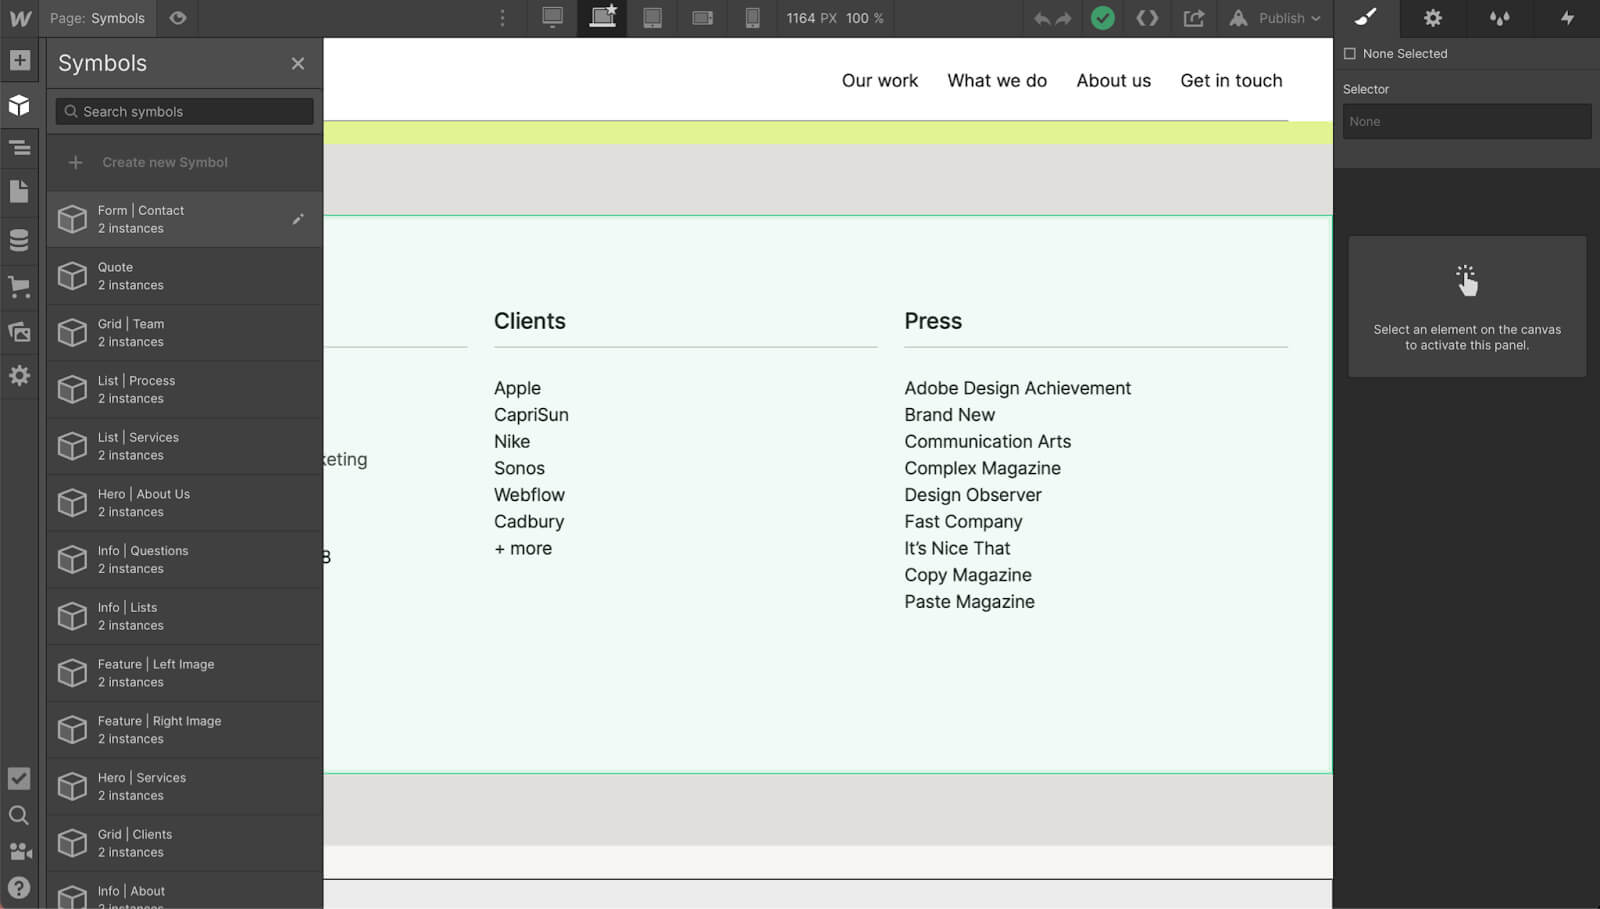Click 'Adobe Design Achievement' text
Screen dimensions: 1600x909
[x=1017, y=388]
